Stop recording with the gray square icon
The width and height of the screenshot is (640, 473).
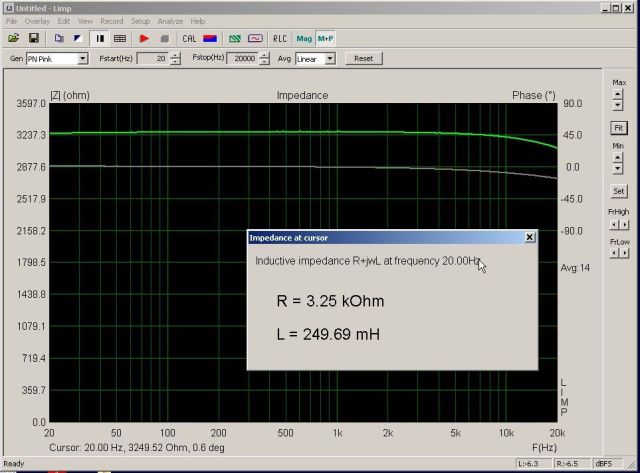164,38
